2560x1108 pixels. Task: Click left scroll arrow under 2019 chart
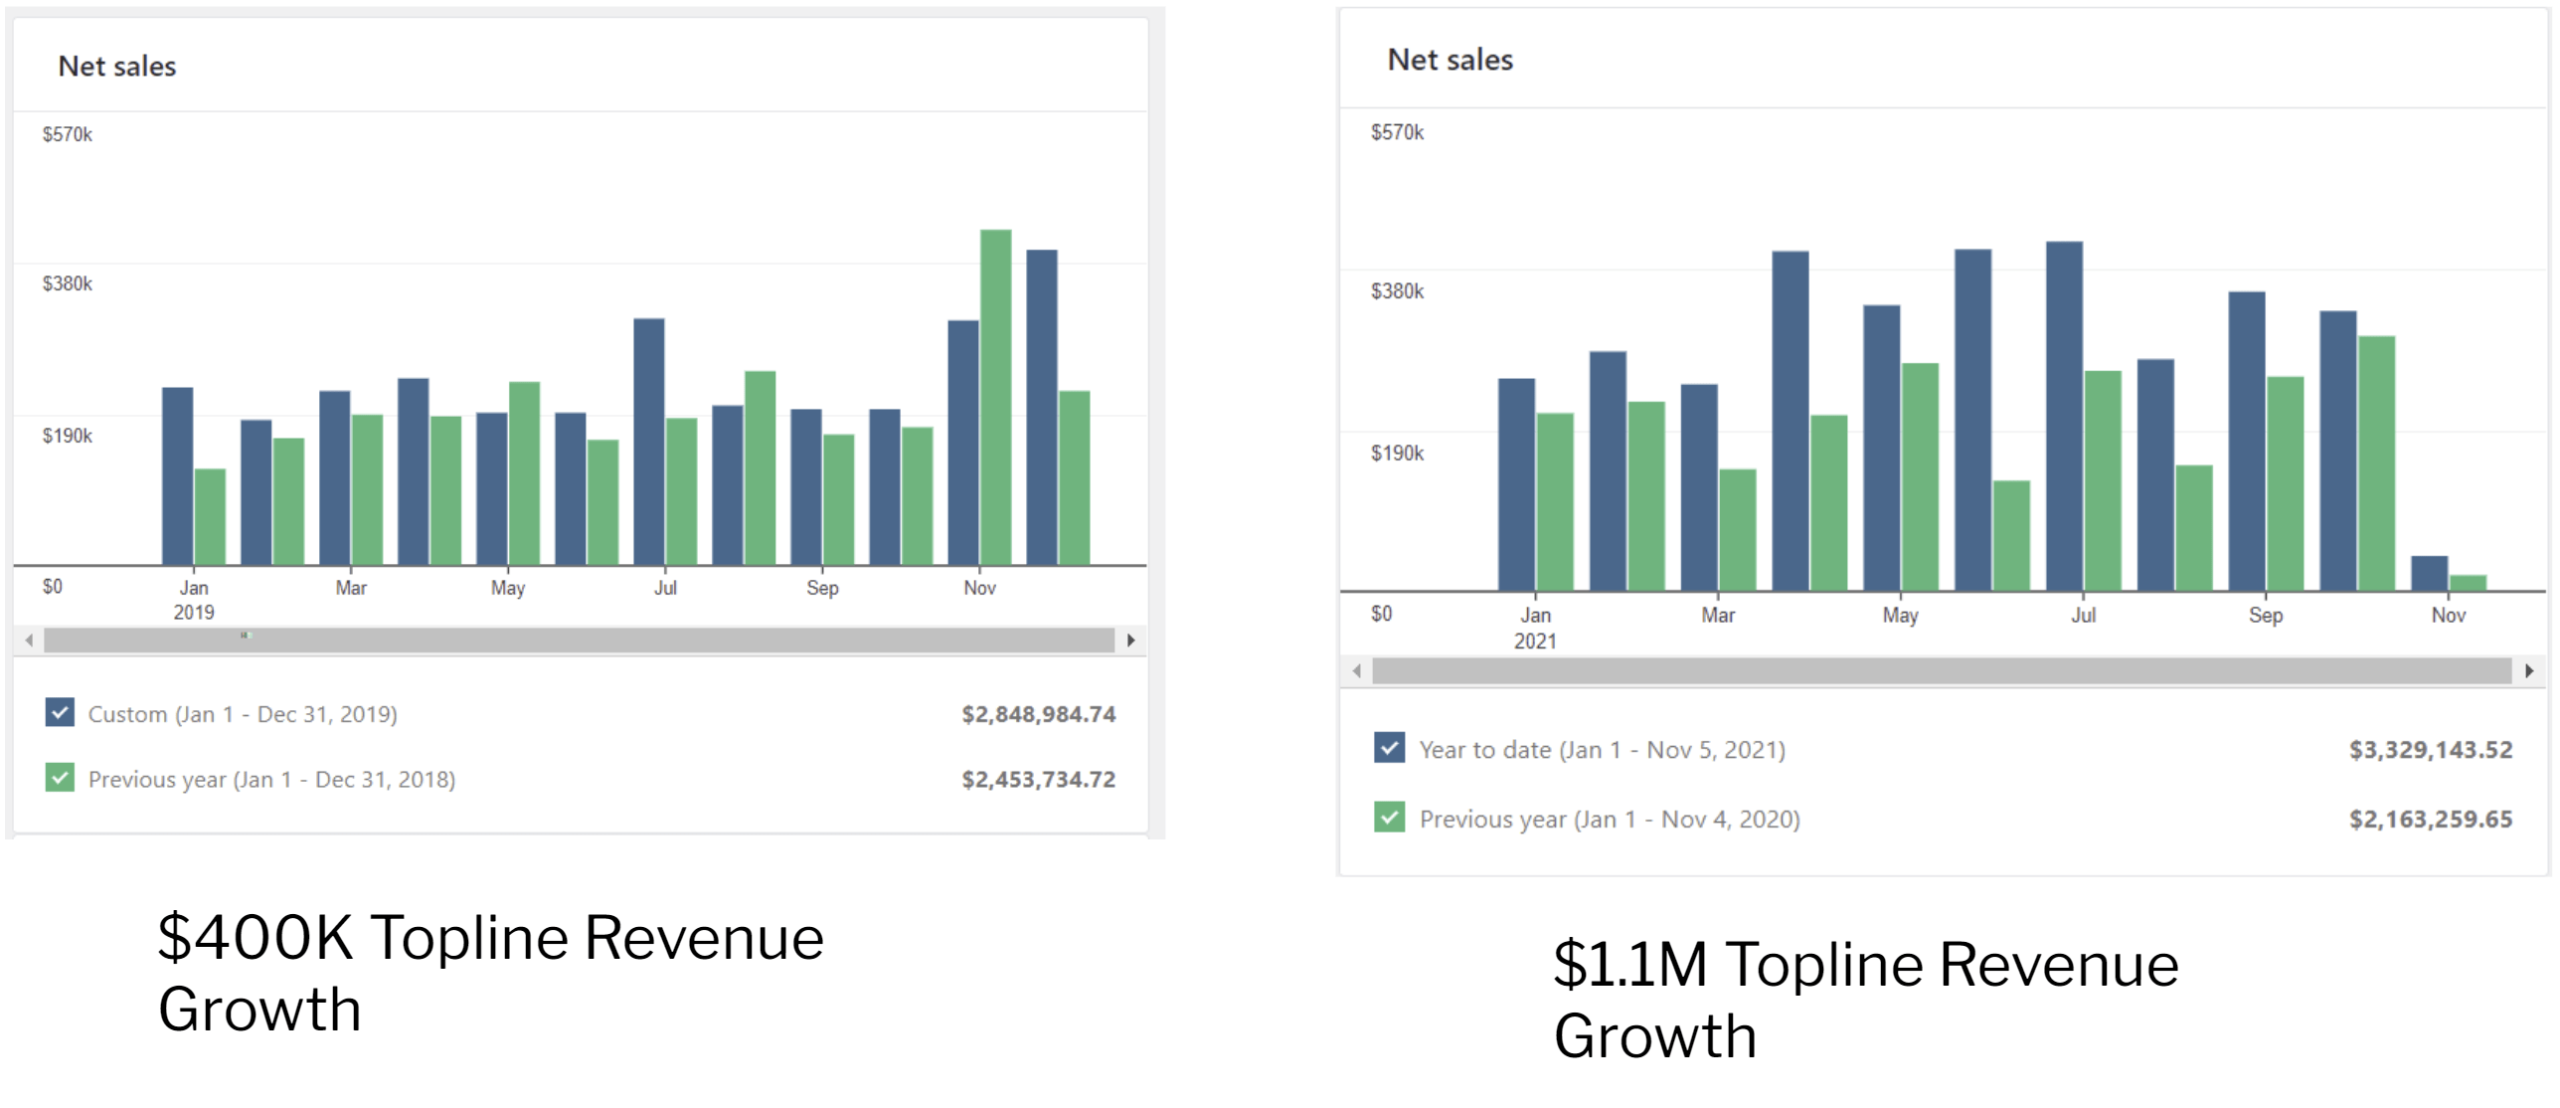click(29, 640)
